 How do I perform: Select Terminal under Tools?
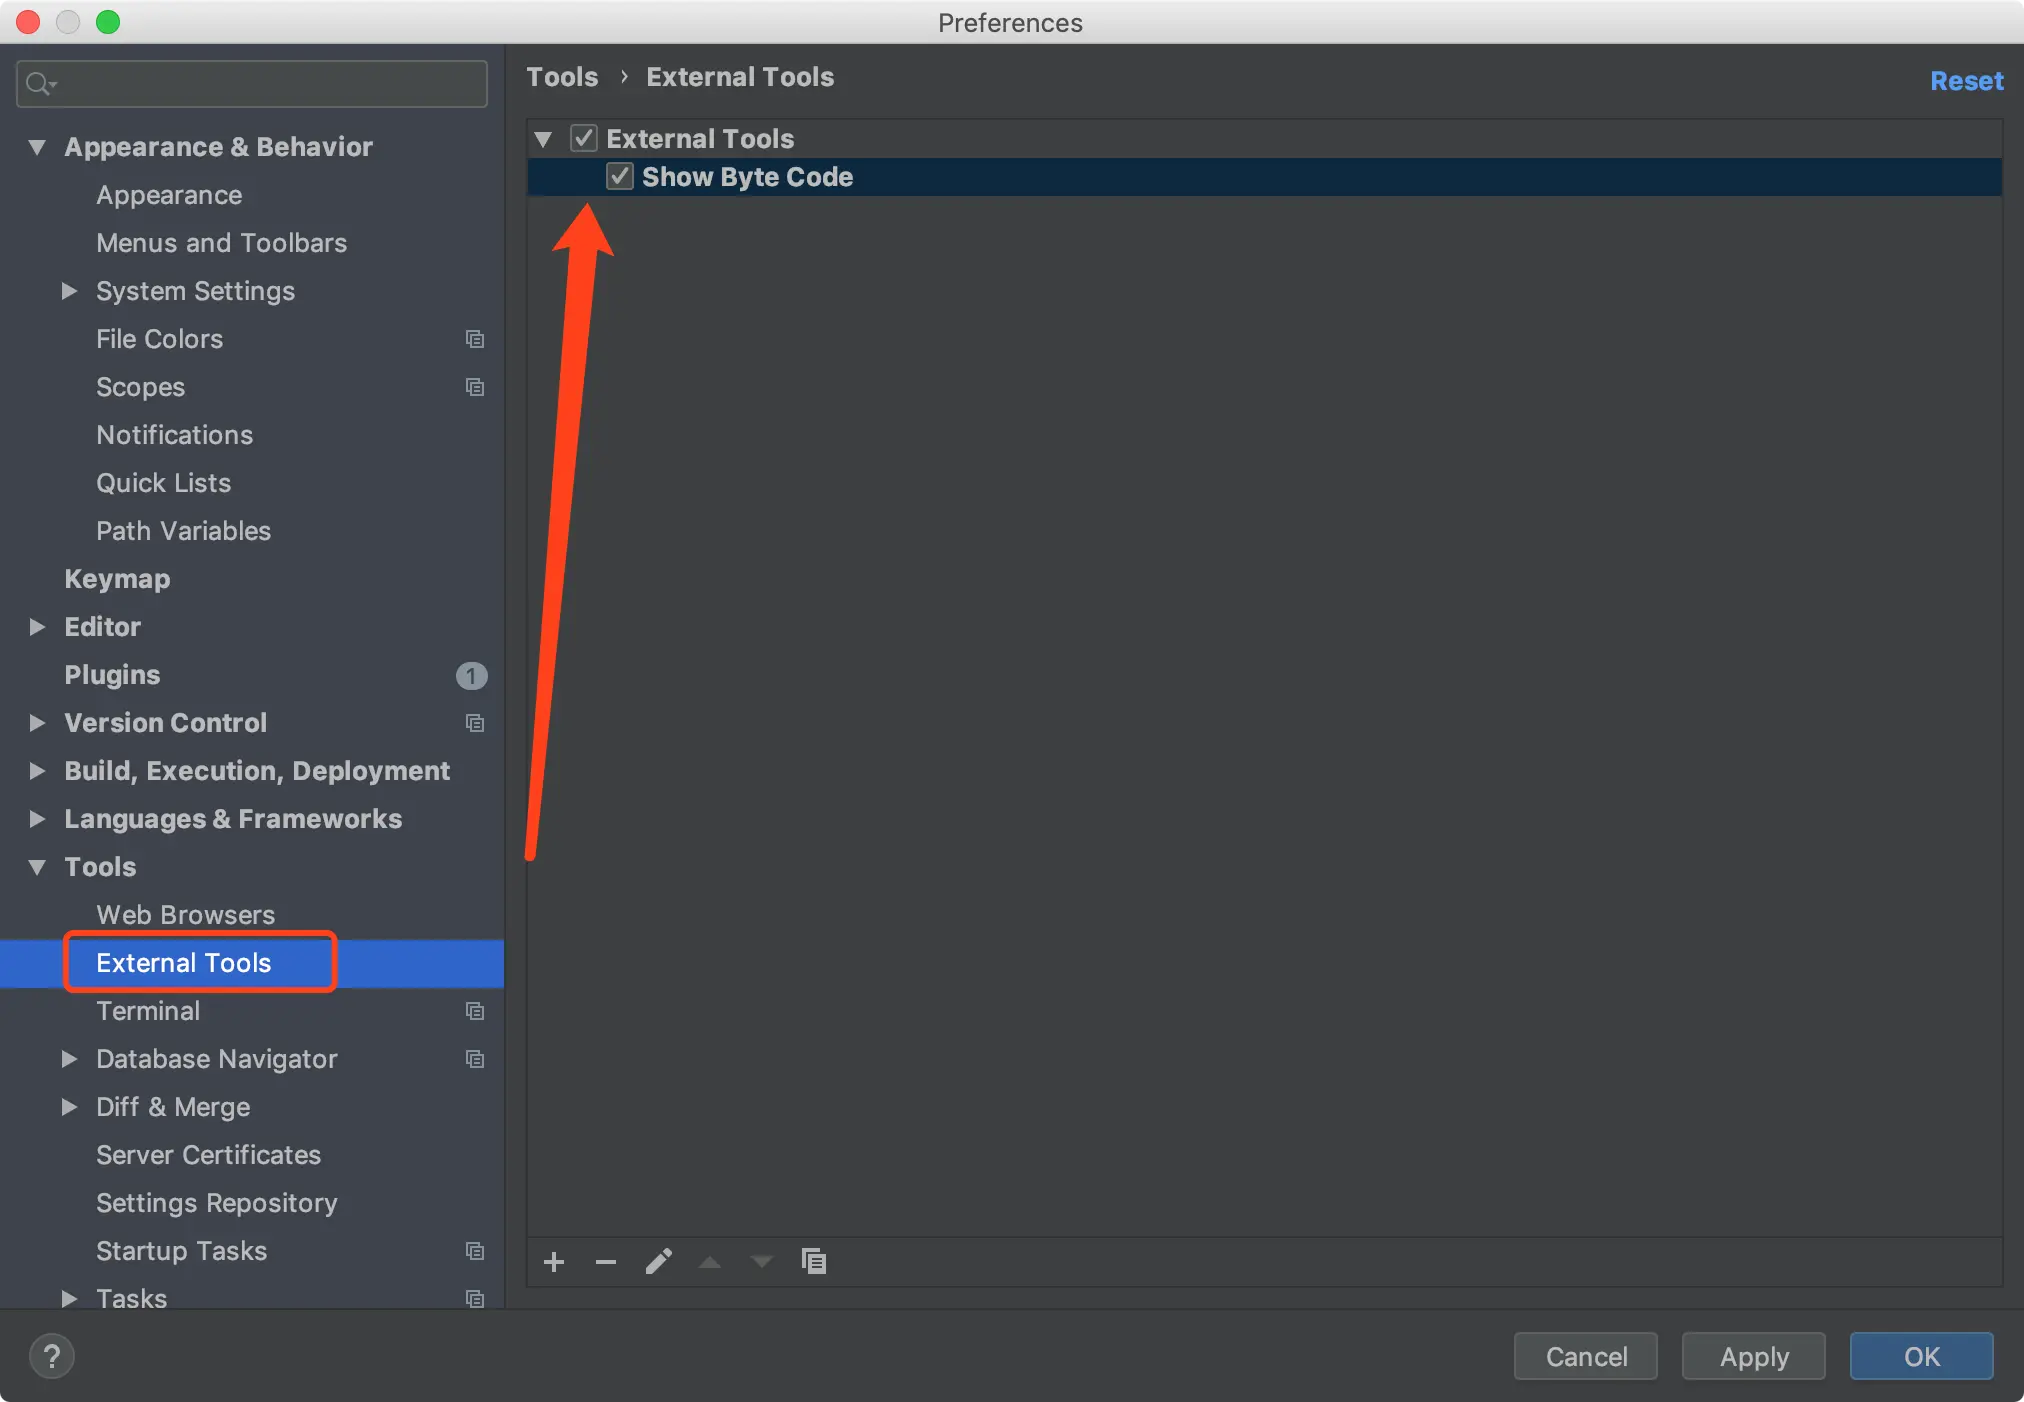point(148,1011)
